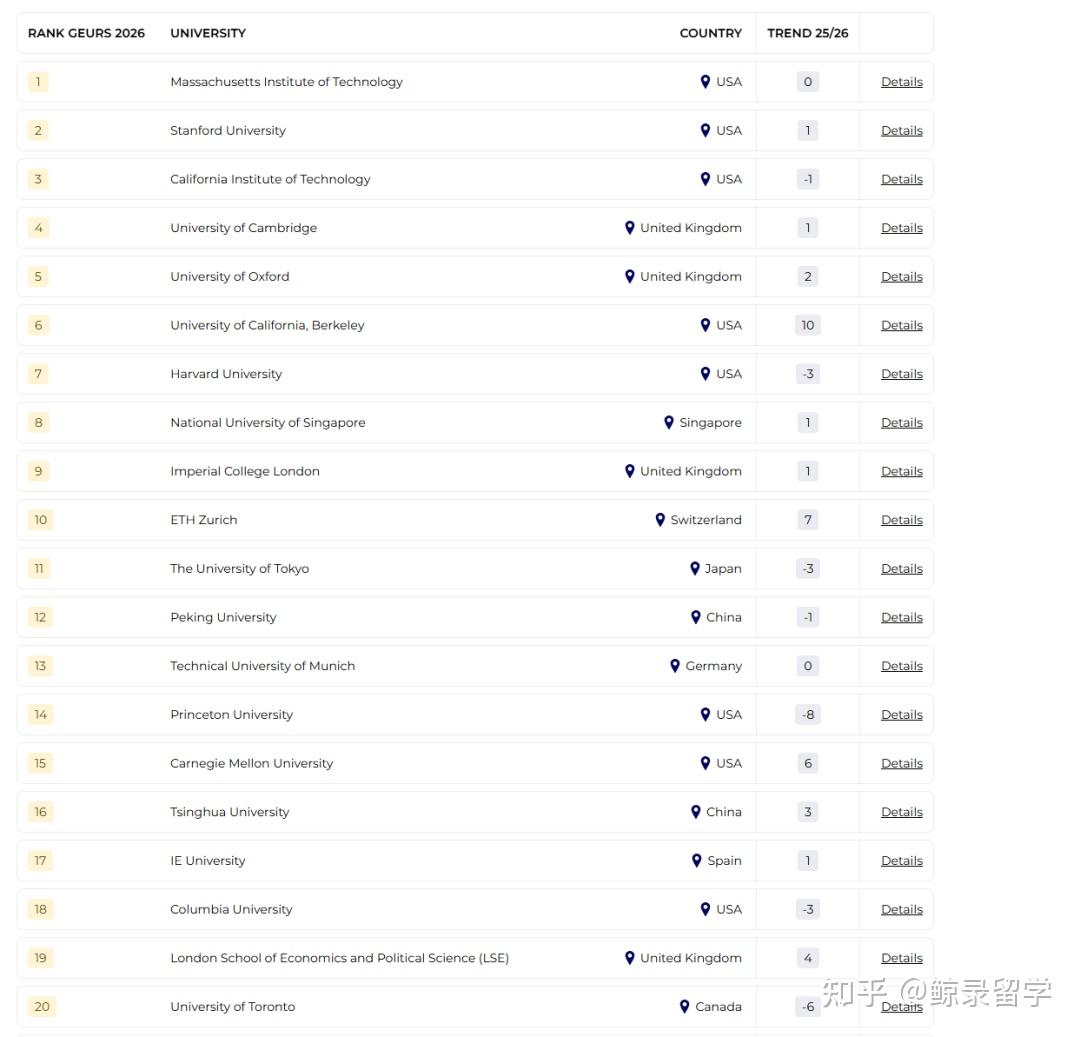Image resolution: width=1080 pixels, height=1037 pixels.
Task: Click the location pin next to Japan
Action: [x=695, y=569]
